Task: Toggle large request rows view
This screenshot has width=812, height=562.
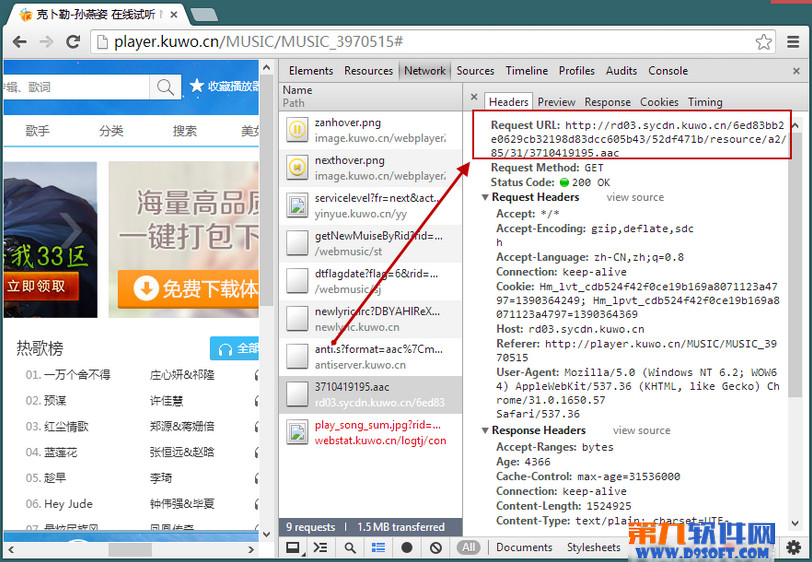Action: (x=378, y=547)
